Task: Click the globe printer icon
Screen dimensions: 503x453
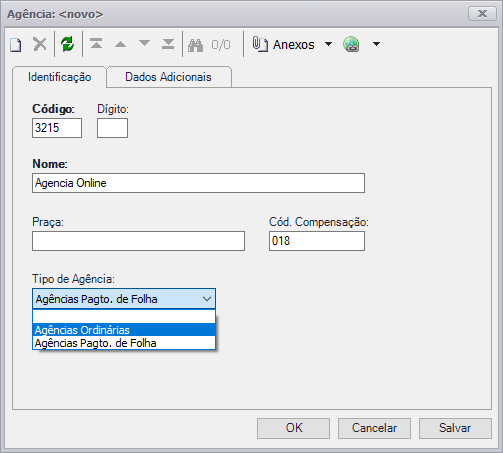Action: [x=351, y=44]
